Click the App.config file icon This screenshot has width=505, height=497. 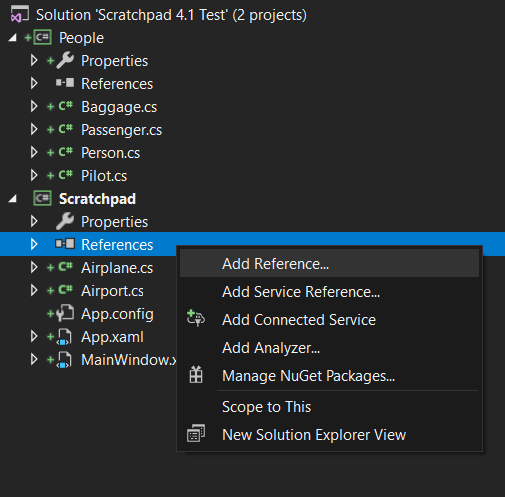coord(65,313)
